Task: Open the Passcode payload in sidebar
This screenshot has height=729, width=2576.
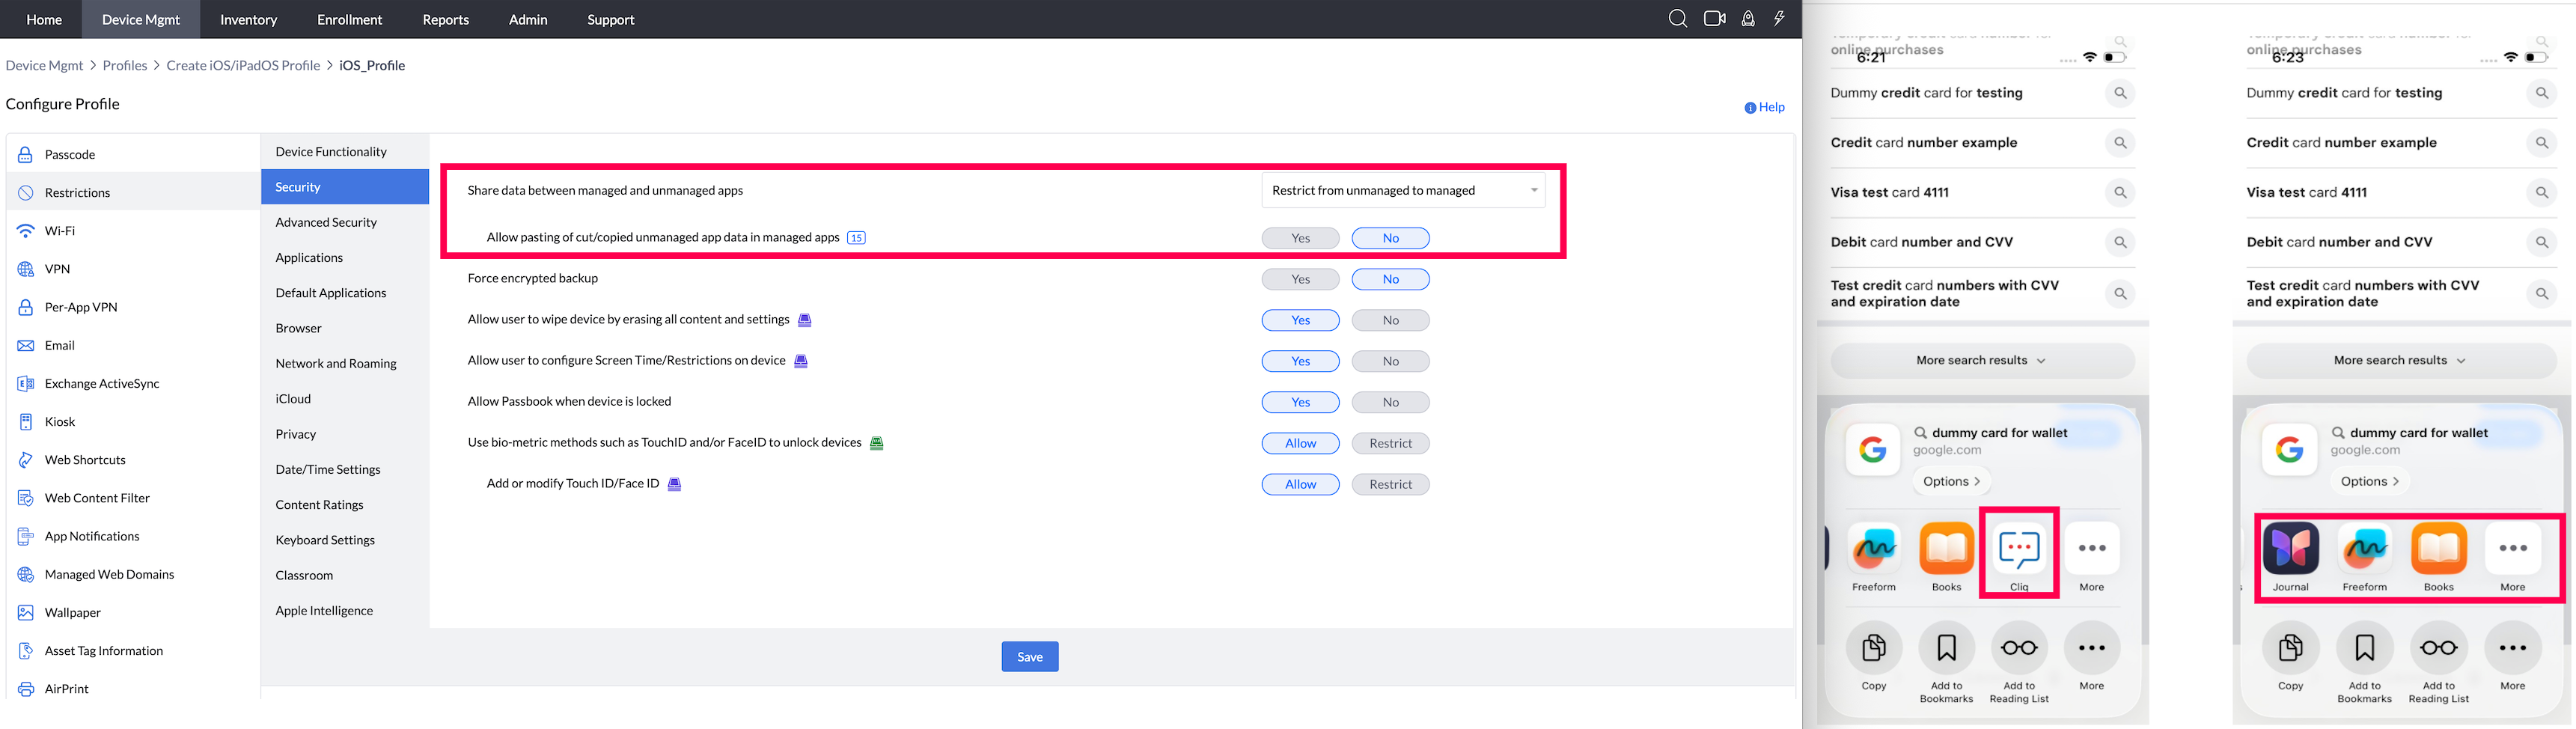Action: (x=70, y=155)
